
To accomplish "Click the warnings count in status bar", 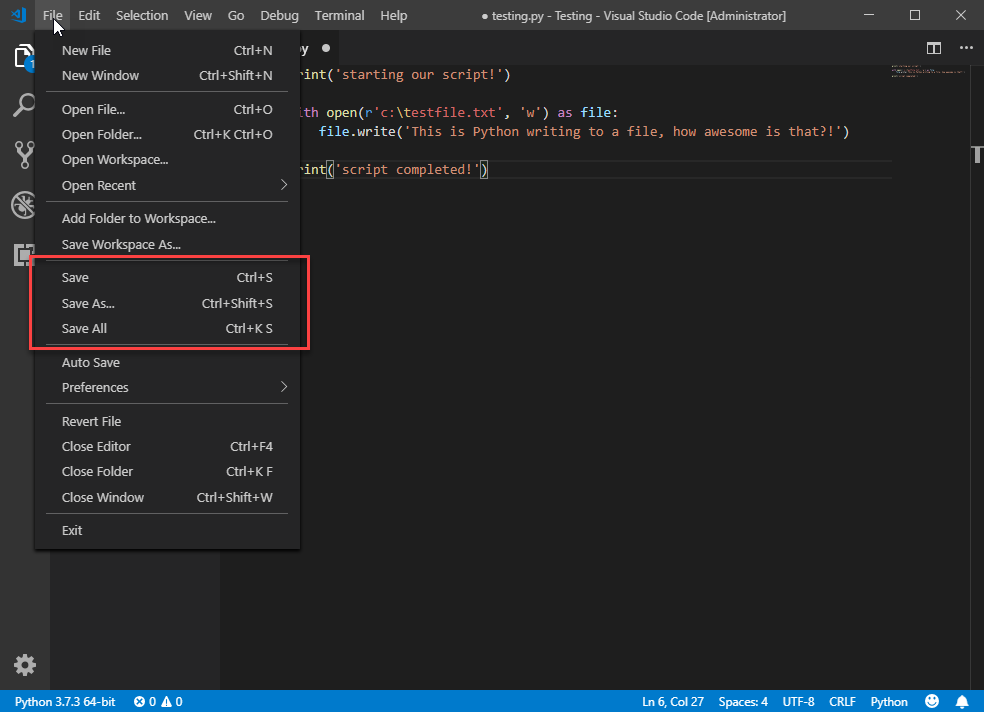I will [x=172, y=701].
